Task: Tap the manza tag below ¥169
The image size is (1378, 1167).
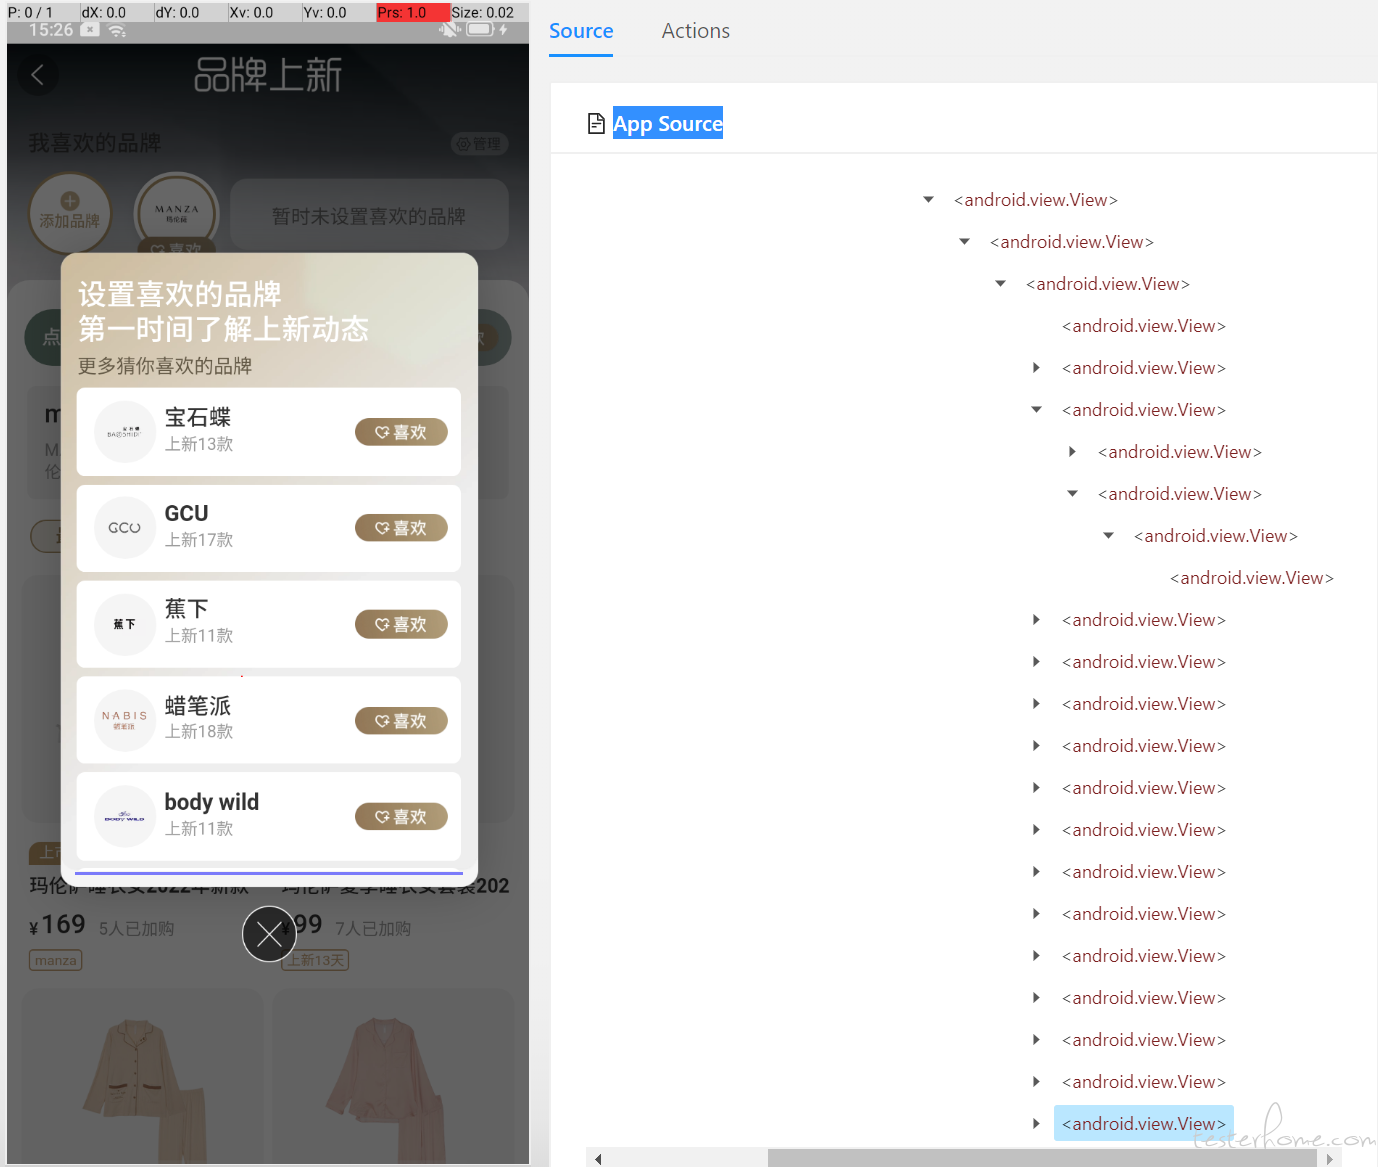Action: click(x=56, y=960)
